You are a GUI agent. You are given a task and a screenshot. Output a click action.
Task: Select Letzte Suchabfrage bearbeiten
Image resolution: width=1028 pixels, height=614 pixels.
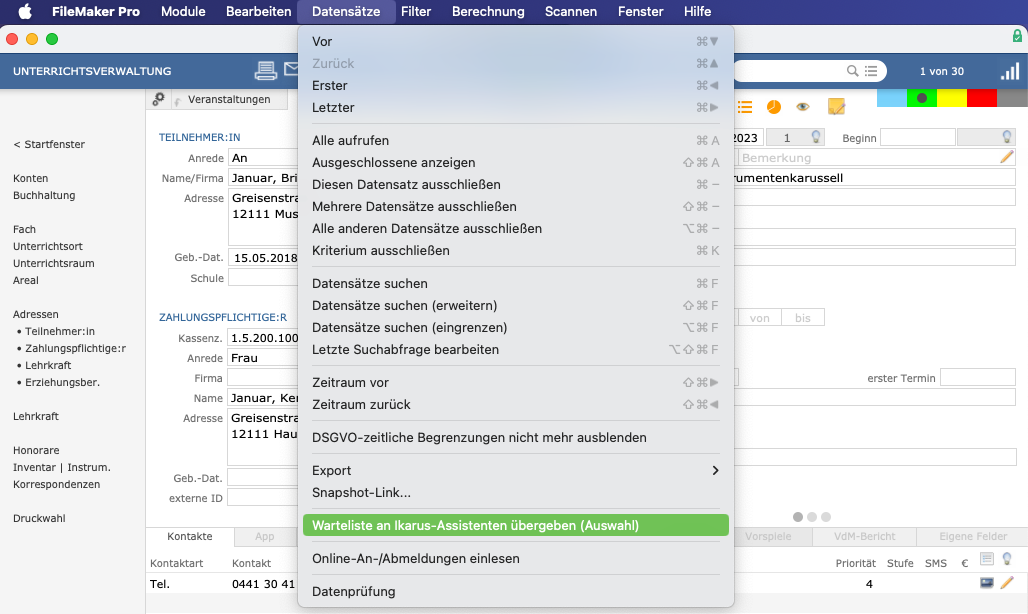tap(515, 349)
